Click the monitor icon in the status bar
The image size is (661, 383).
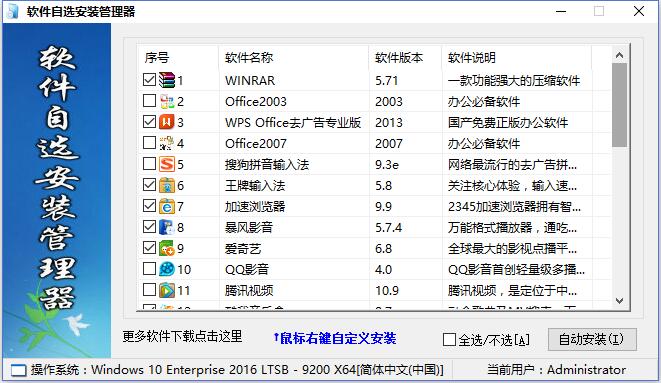pyautogui.click(x=18, y=370)
